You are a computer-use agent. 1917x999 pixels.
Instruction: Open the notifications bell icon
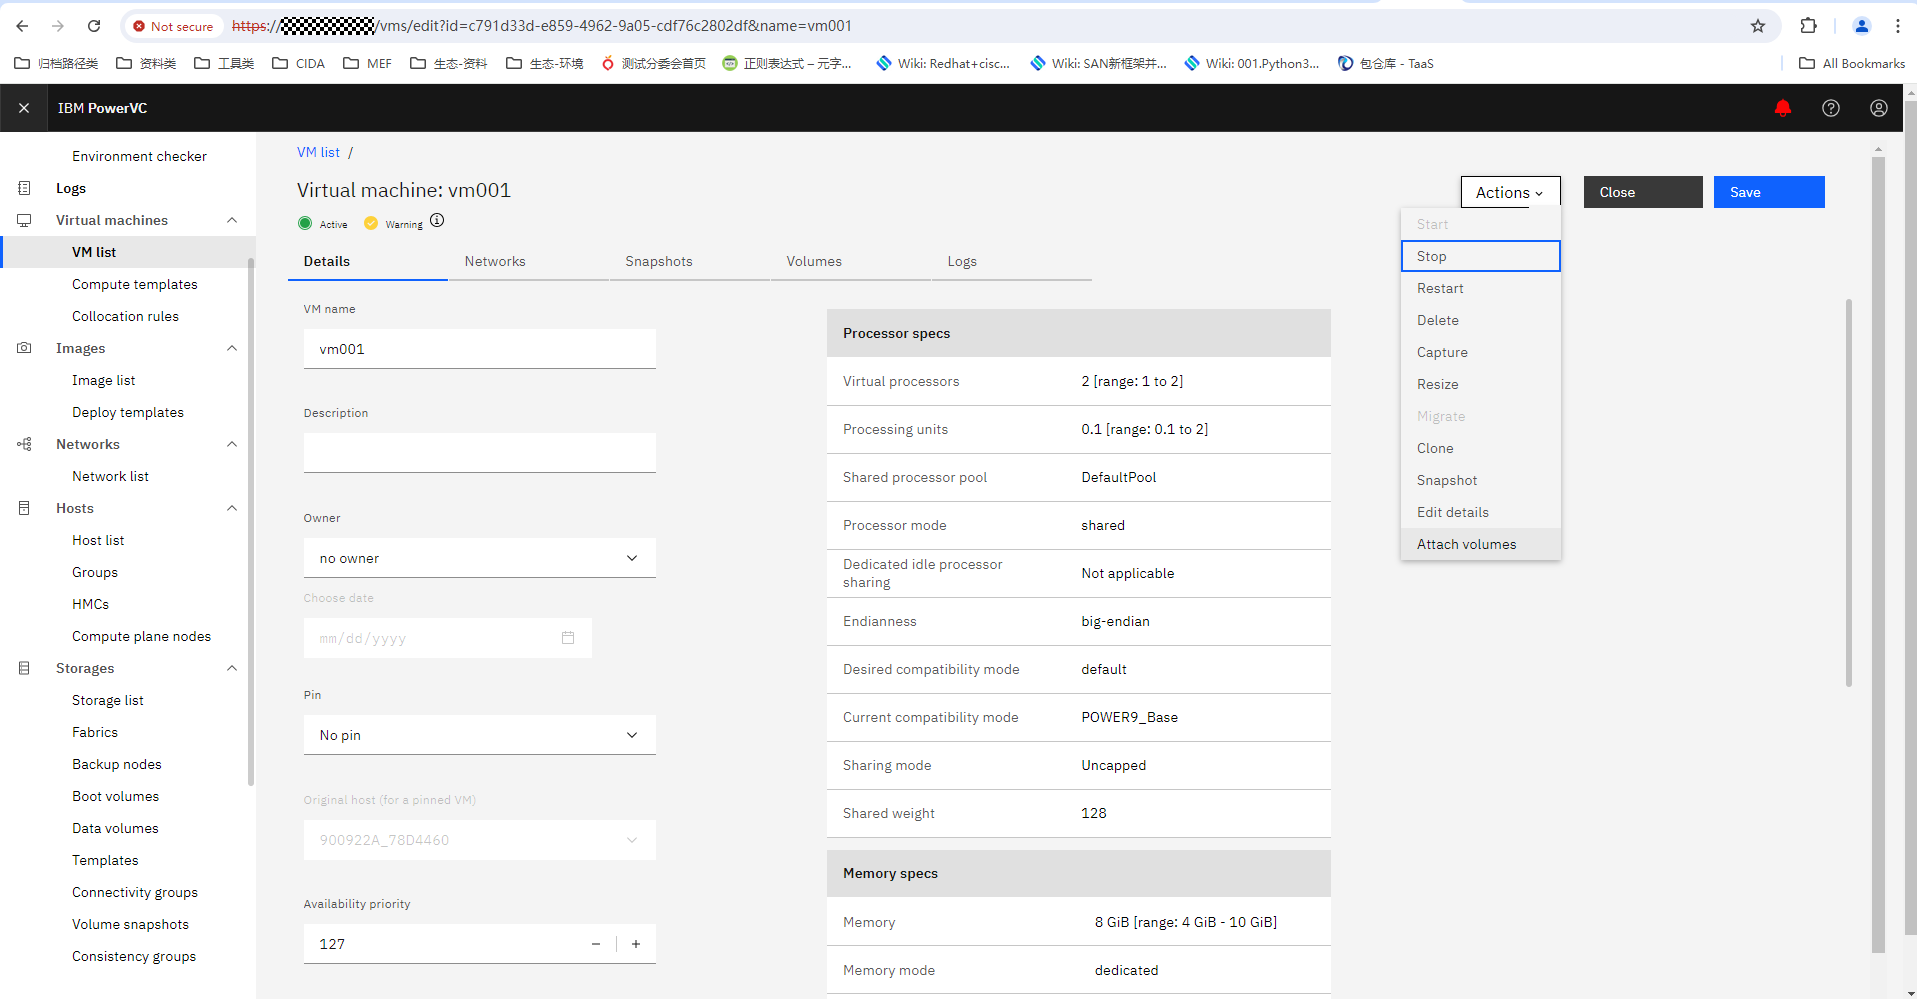click(x=1783, y=108)
